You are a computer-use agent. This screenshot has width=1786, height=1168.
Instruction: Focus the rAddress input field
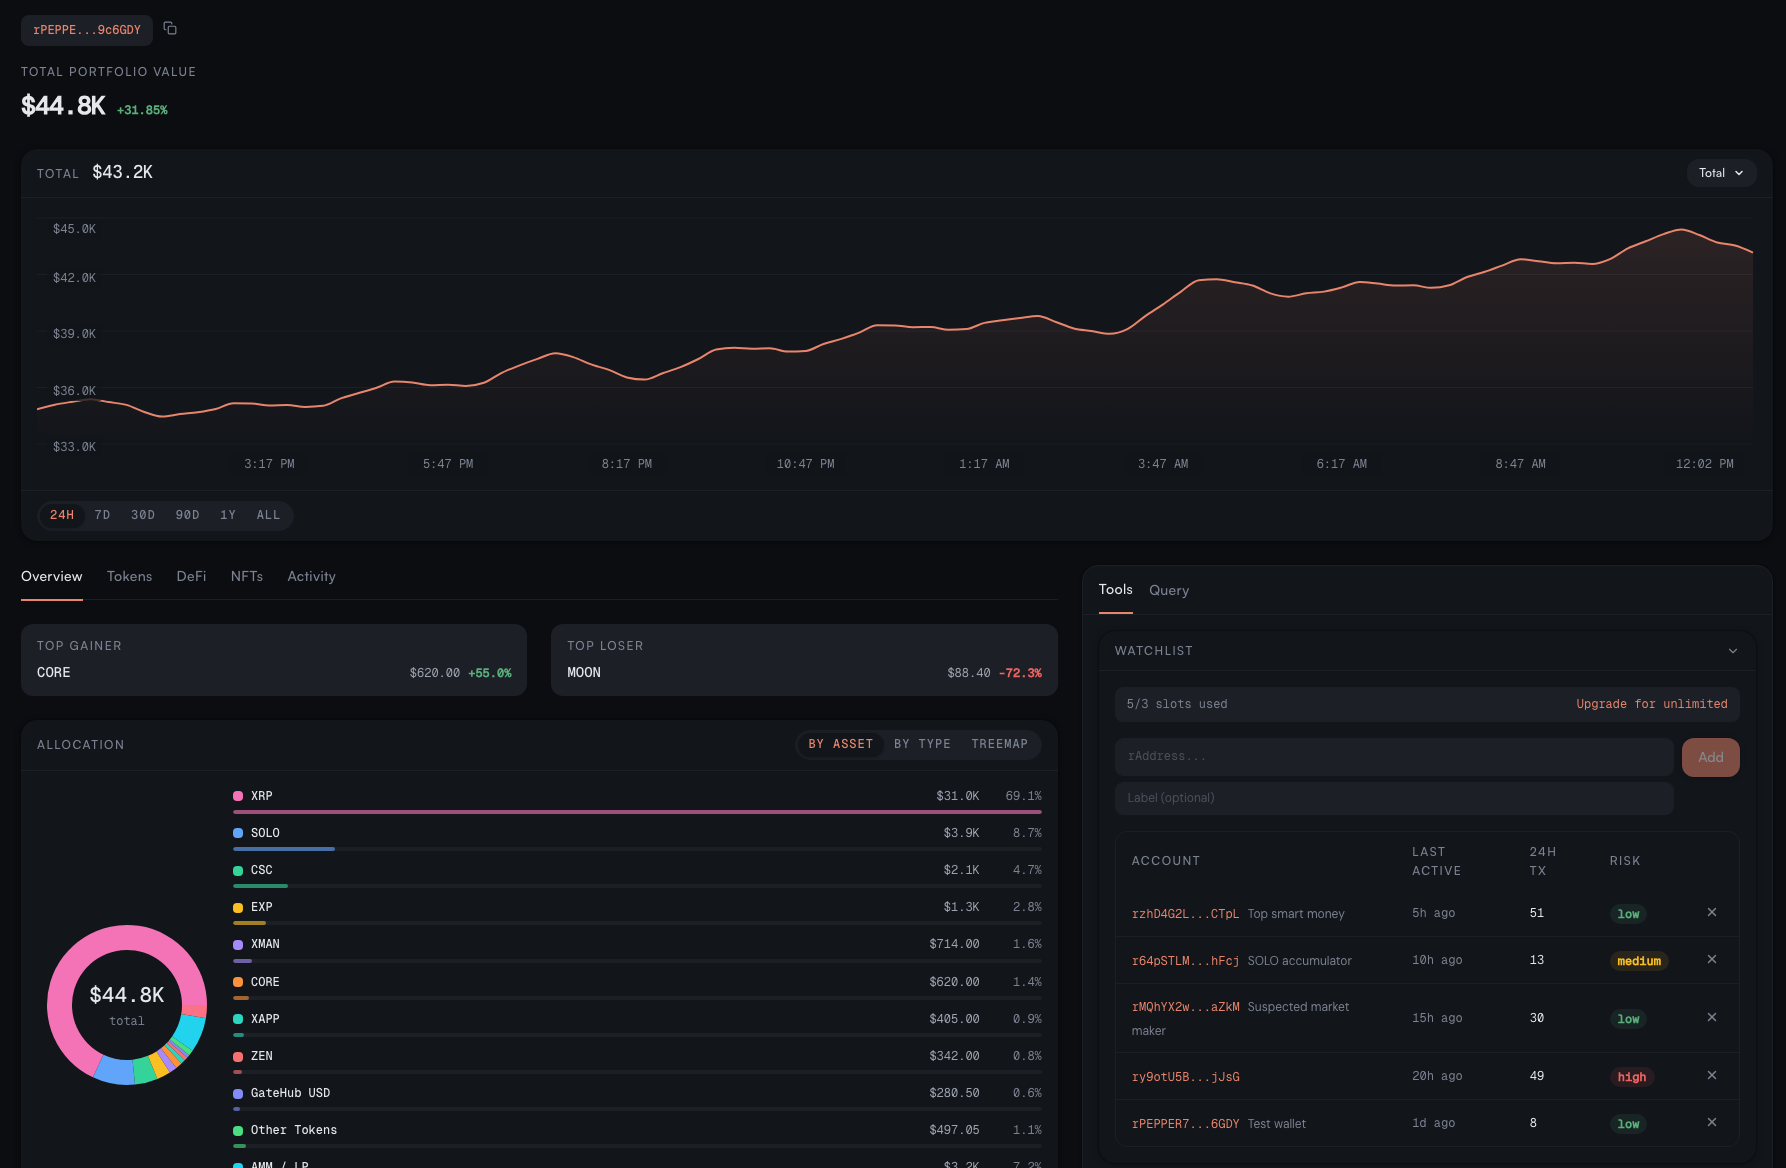[x=1394, y=757]
